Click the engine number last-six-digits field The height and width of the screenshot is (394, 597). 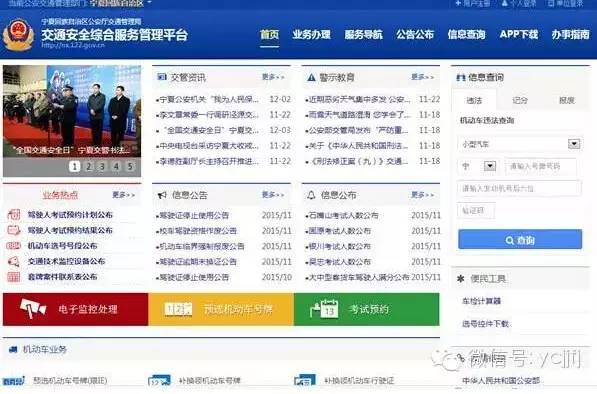click(519, 188)
